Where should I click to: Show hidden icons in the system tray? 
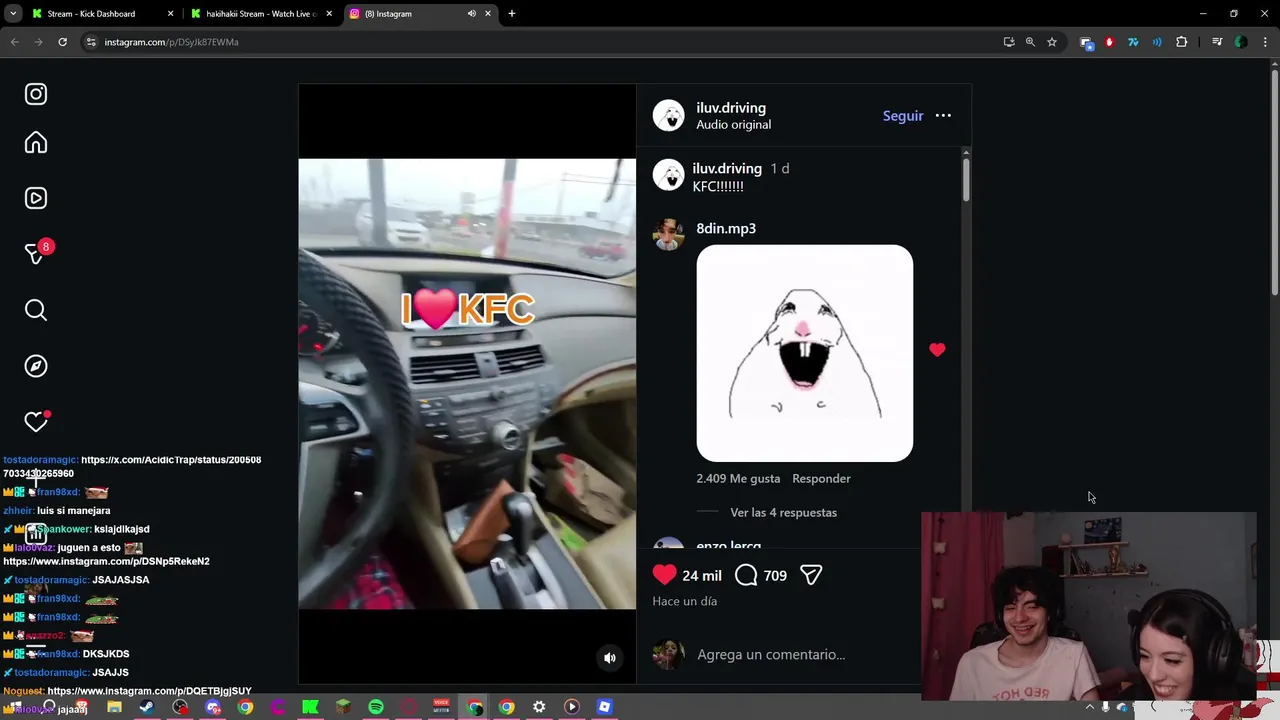click(1090, 708)
